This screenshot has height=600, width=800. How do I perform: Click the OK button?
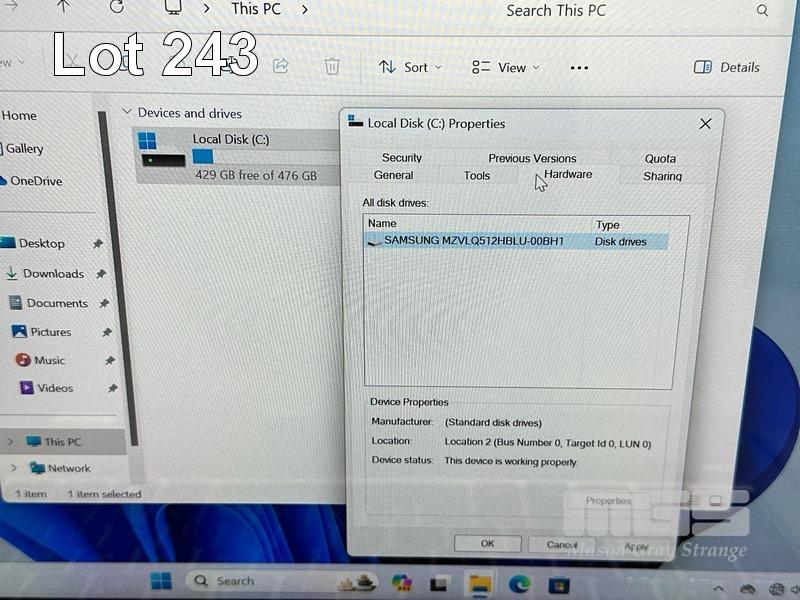click(487, 544)
